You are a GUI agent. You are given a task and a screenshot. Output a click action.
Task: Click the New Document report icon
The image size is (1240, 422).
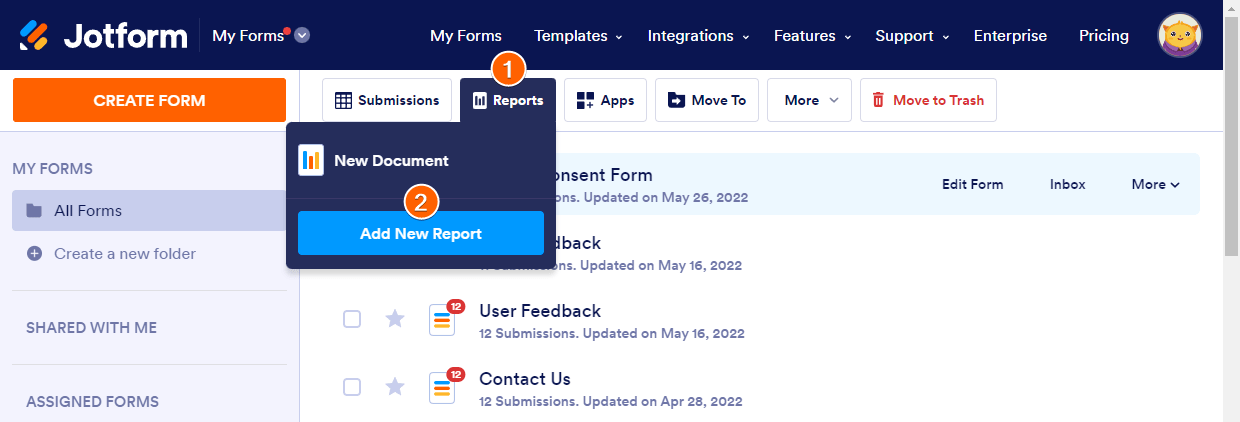coord(311,160)
